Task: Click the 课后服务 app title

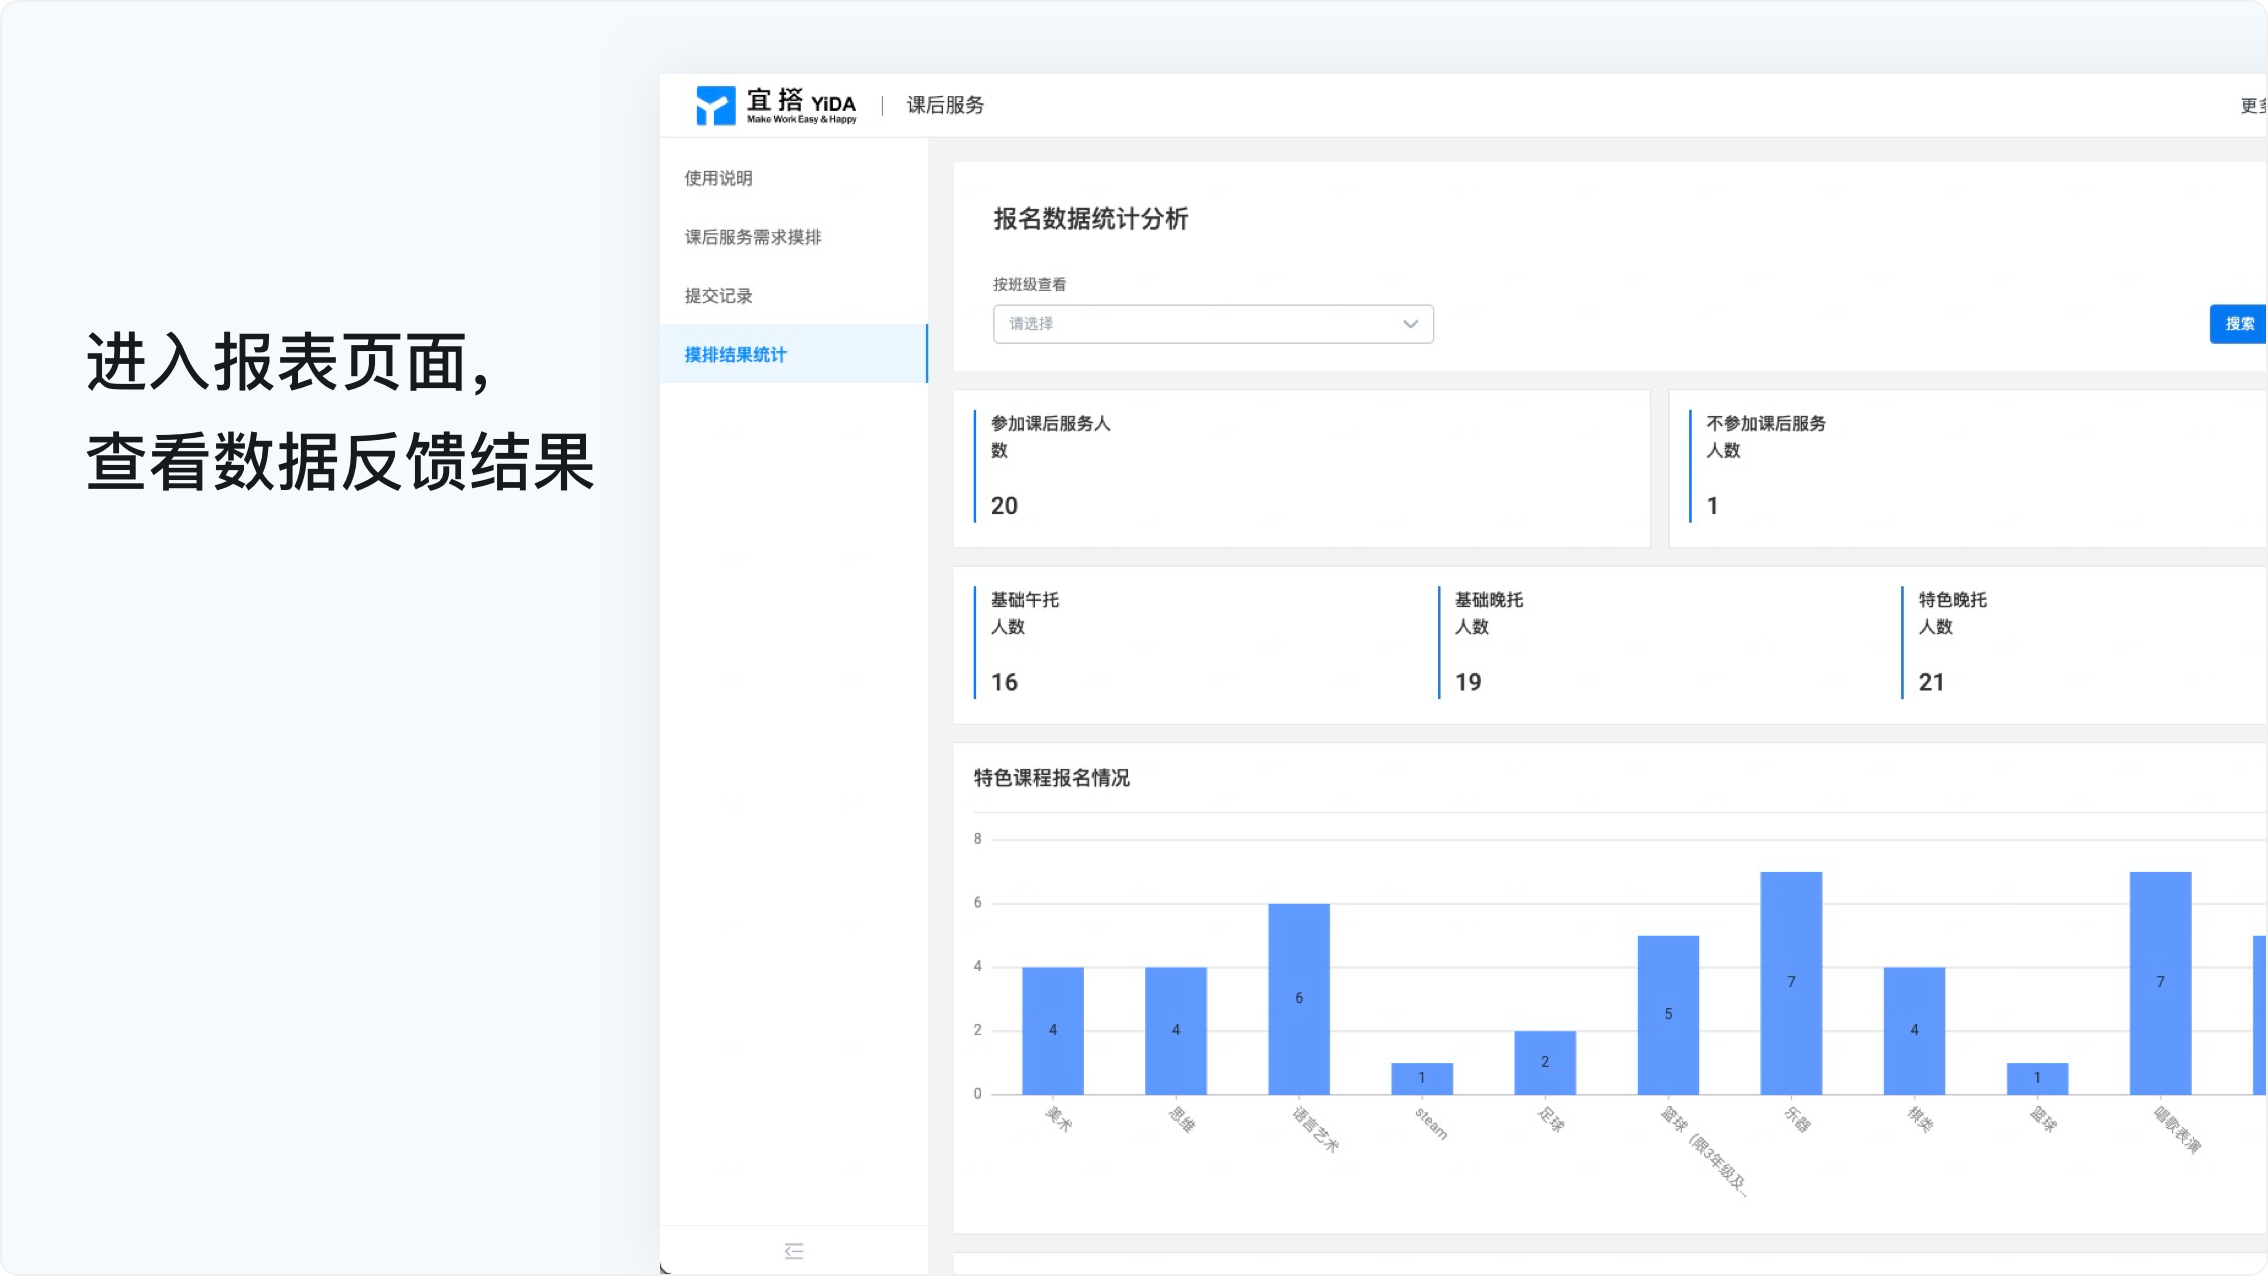Action: tap(945, 105)
